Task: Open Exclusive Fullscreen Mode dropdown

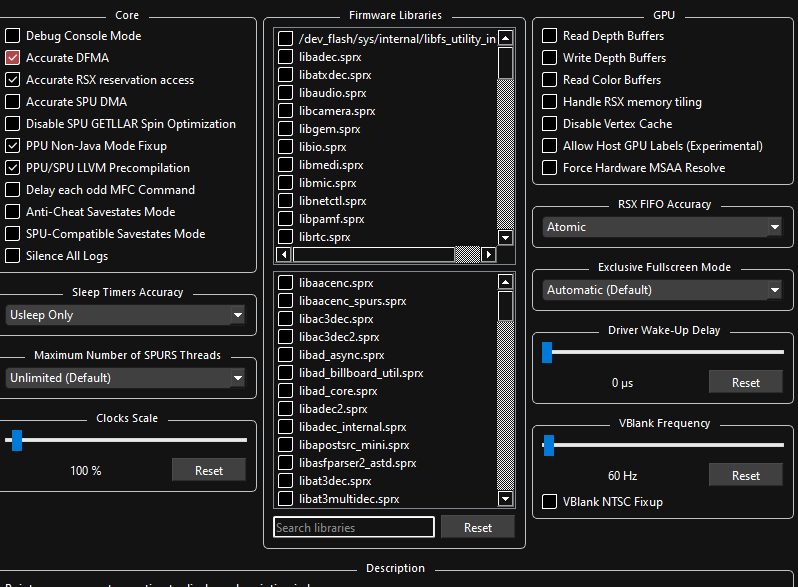Action: coord(662,290)
